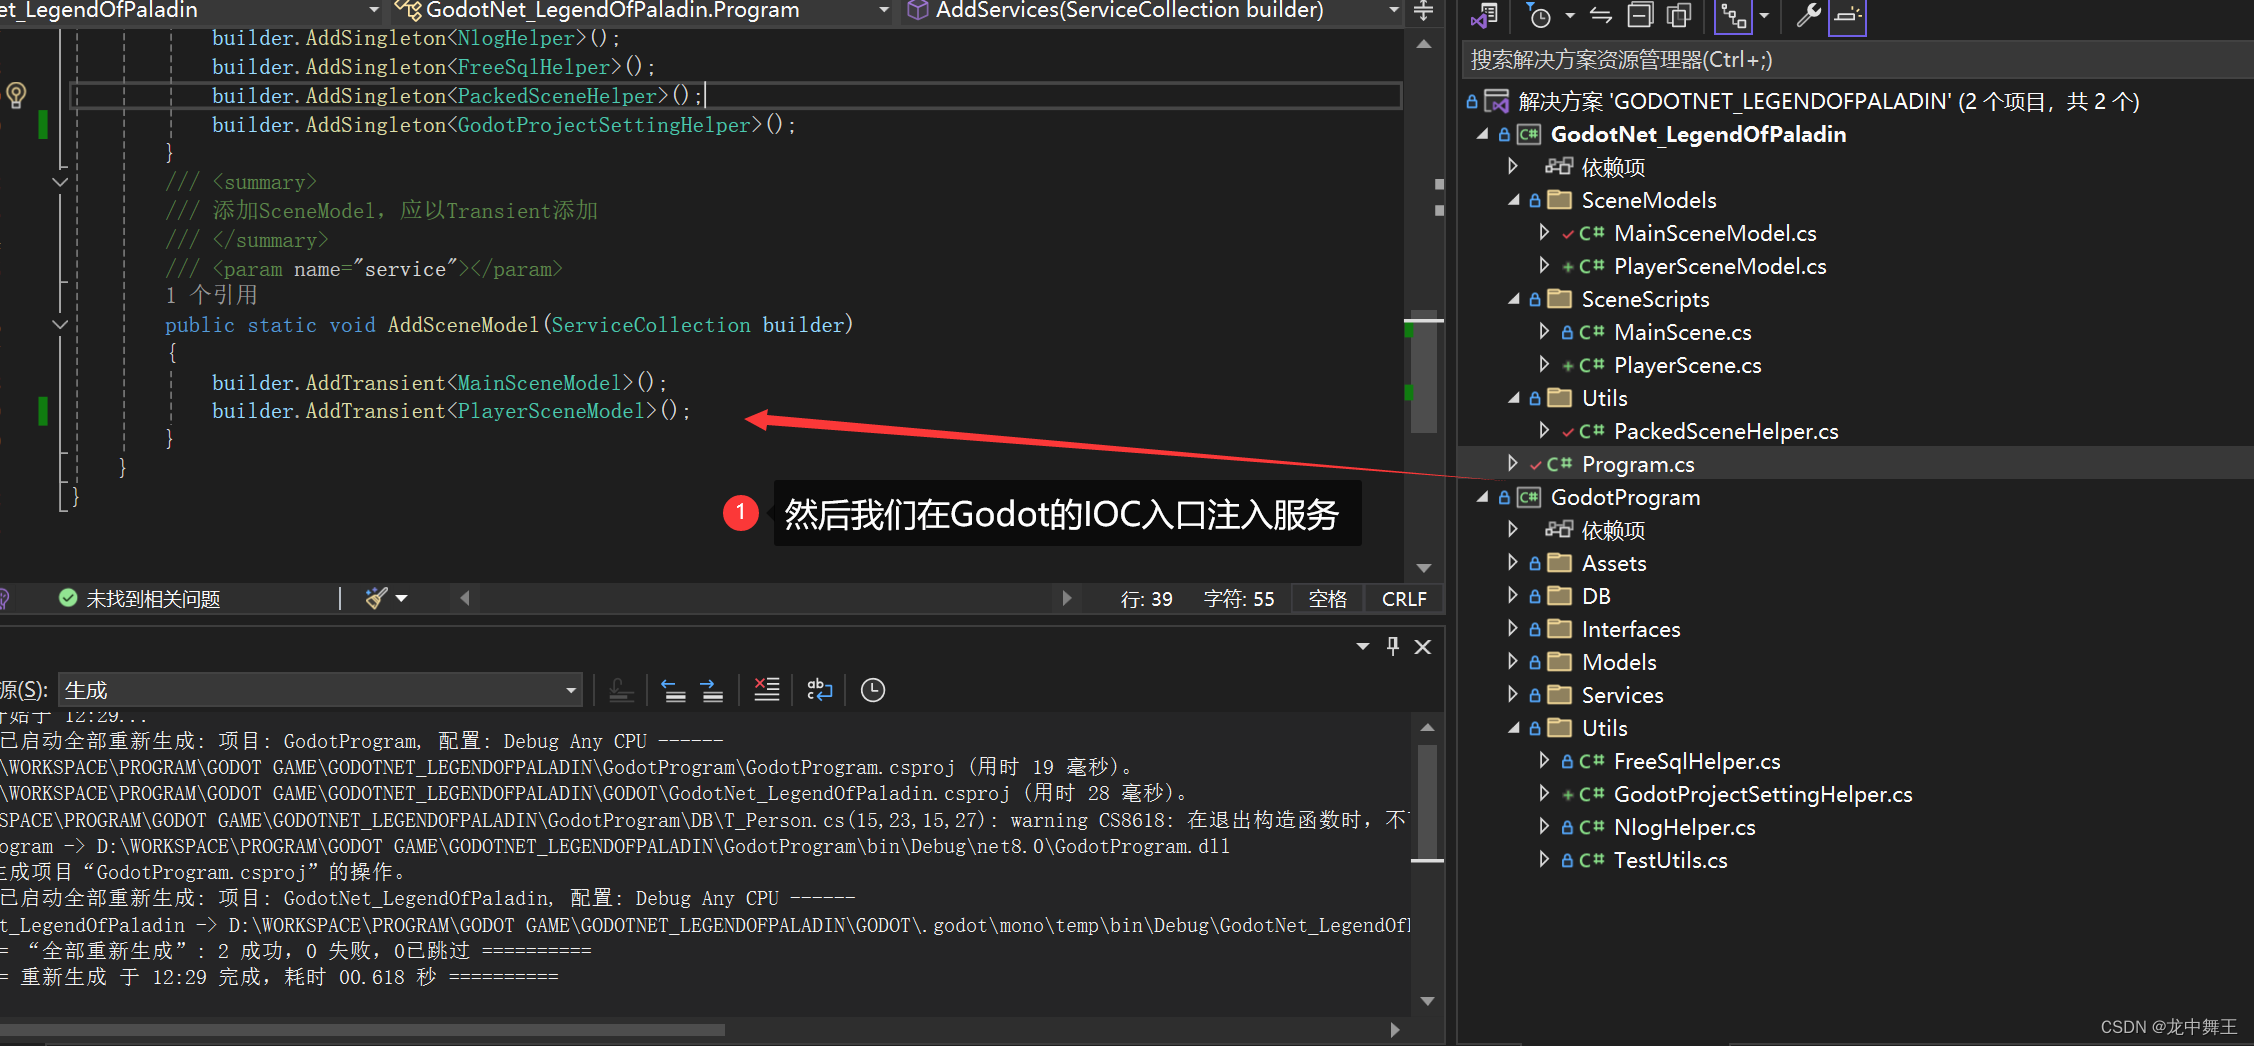Viewport: 2254px width, 1046px height.
Task: Open NlogHelper.cs file
Action: (1685, 827)
